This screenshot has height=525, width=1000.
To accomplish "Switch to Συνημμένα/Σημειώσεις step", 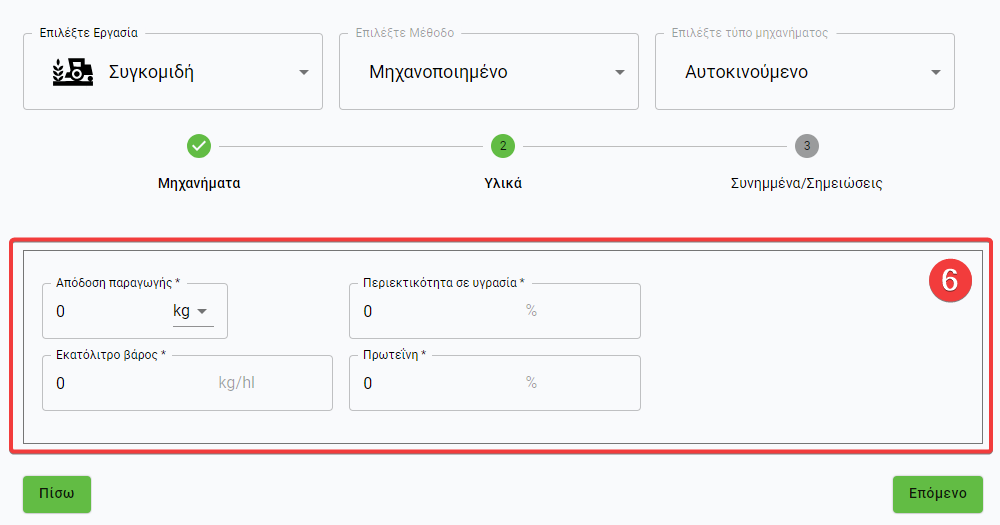I will (x=806, y=184).
